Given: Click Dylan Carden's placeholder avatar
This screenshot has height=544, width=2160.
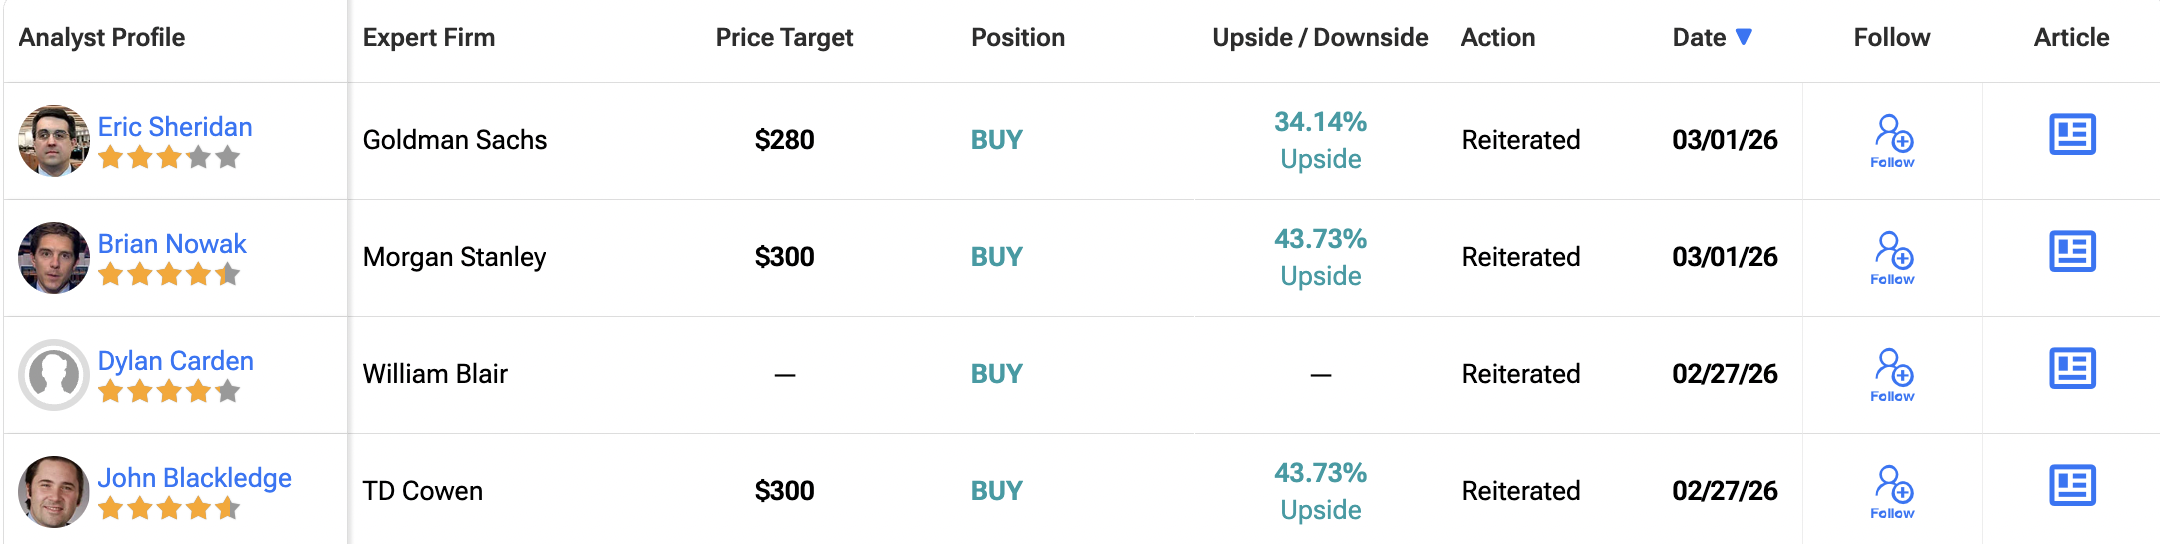Looking at the screenshot, I should [x=54, y=374].
